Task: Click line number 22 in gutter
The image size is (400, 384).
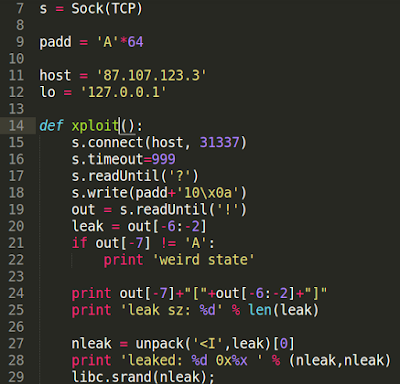Action: tap(16, 259)
